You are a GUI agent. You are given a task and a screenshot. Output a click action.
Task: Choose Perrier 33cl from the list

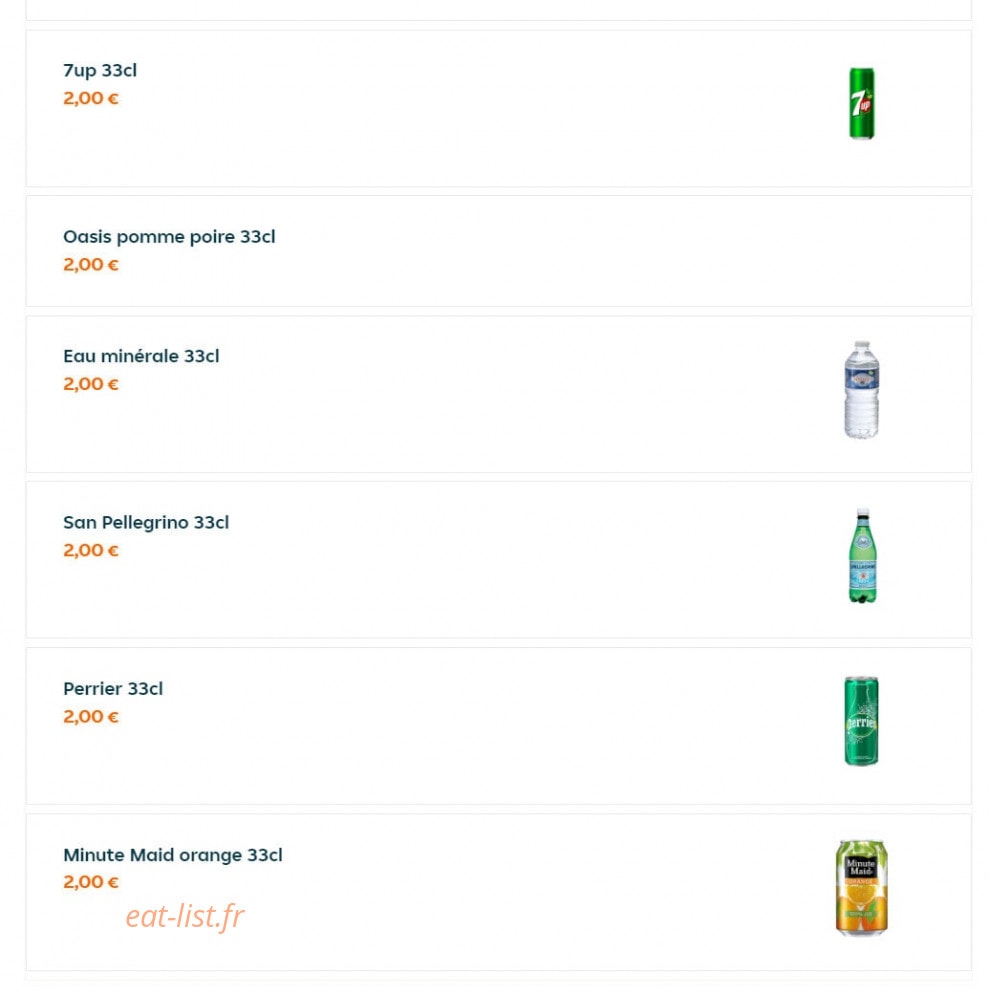pyautogui.click(x=113, y=689)
